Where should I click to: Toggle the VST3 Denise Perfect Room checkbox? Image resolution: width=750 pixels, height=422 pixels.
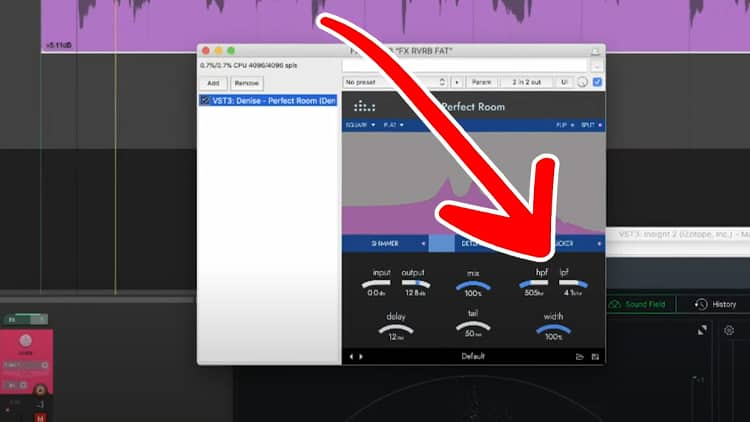tap(205, 100)
